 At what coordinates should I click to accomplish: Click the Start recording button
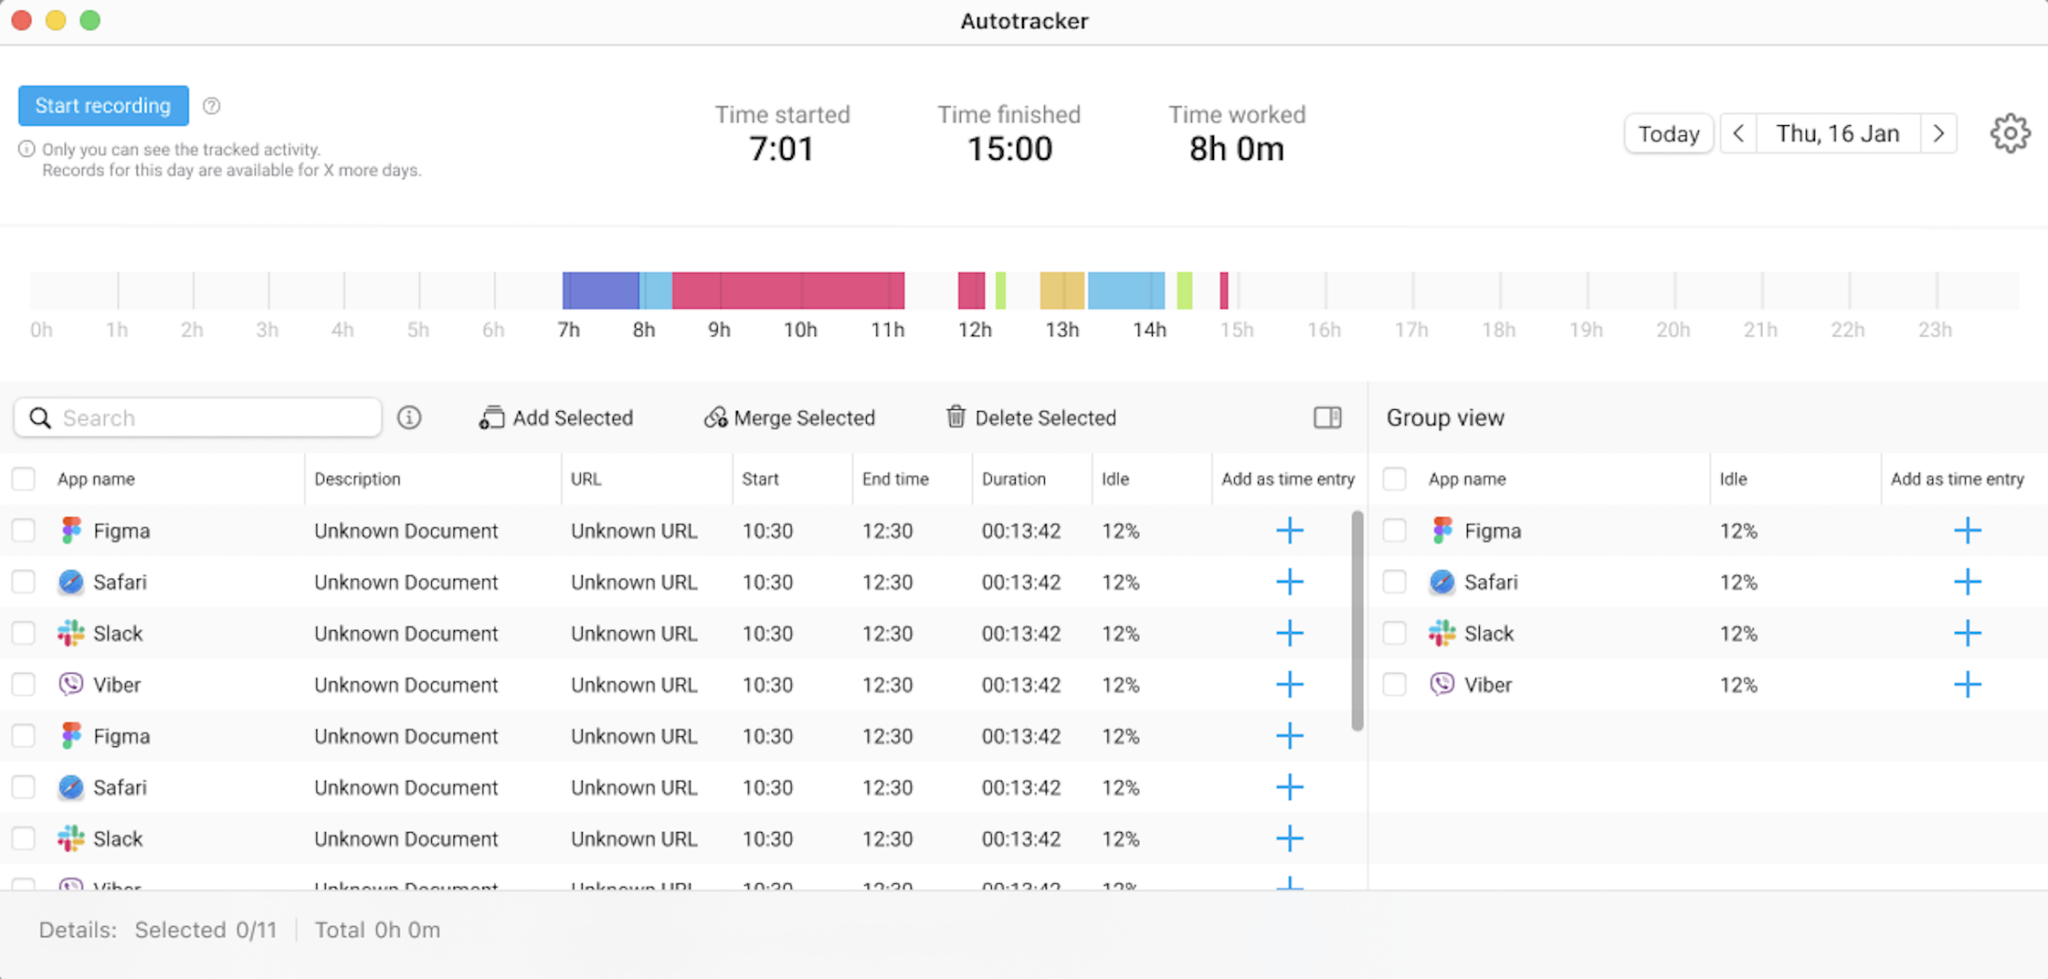[x=103, y=106]
